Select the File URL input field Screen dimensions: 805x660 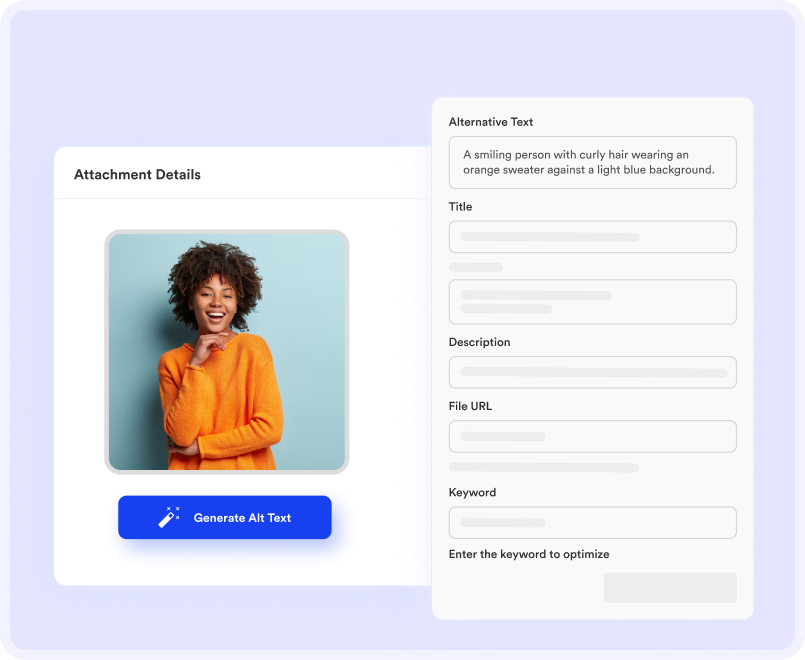point(592,436)
